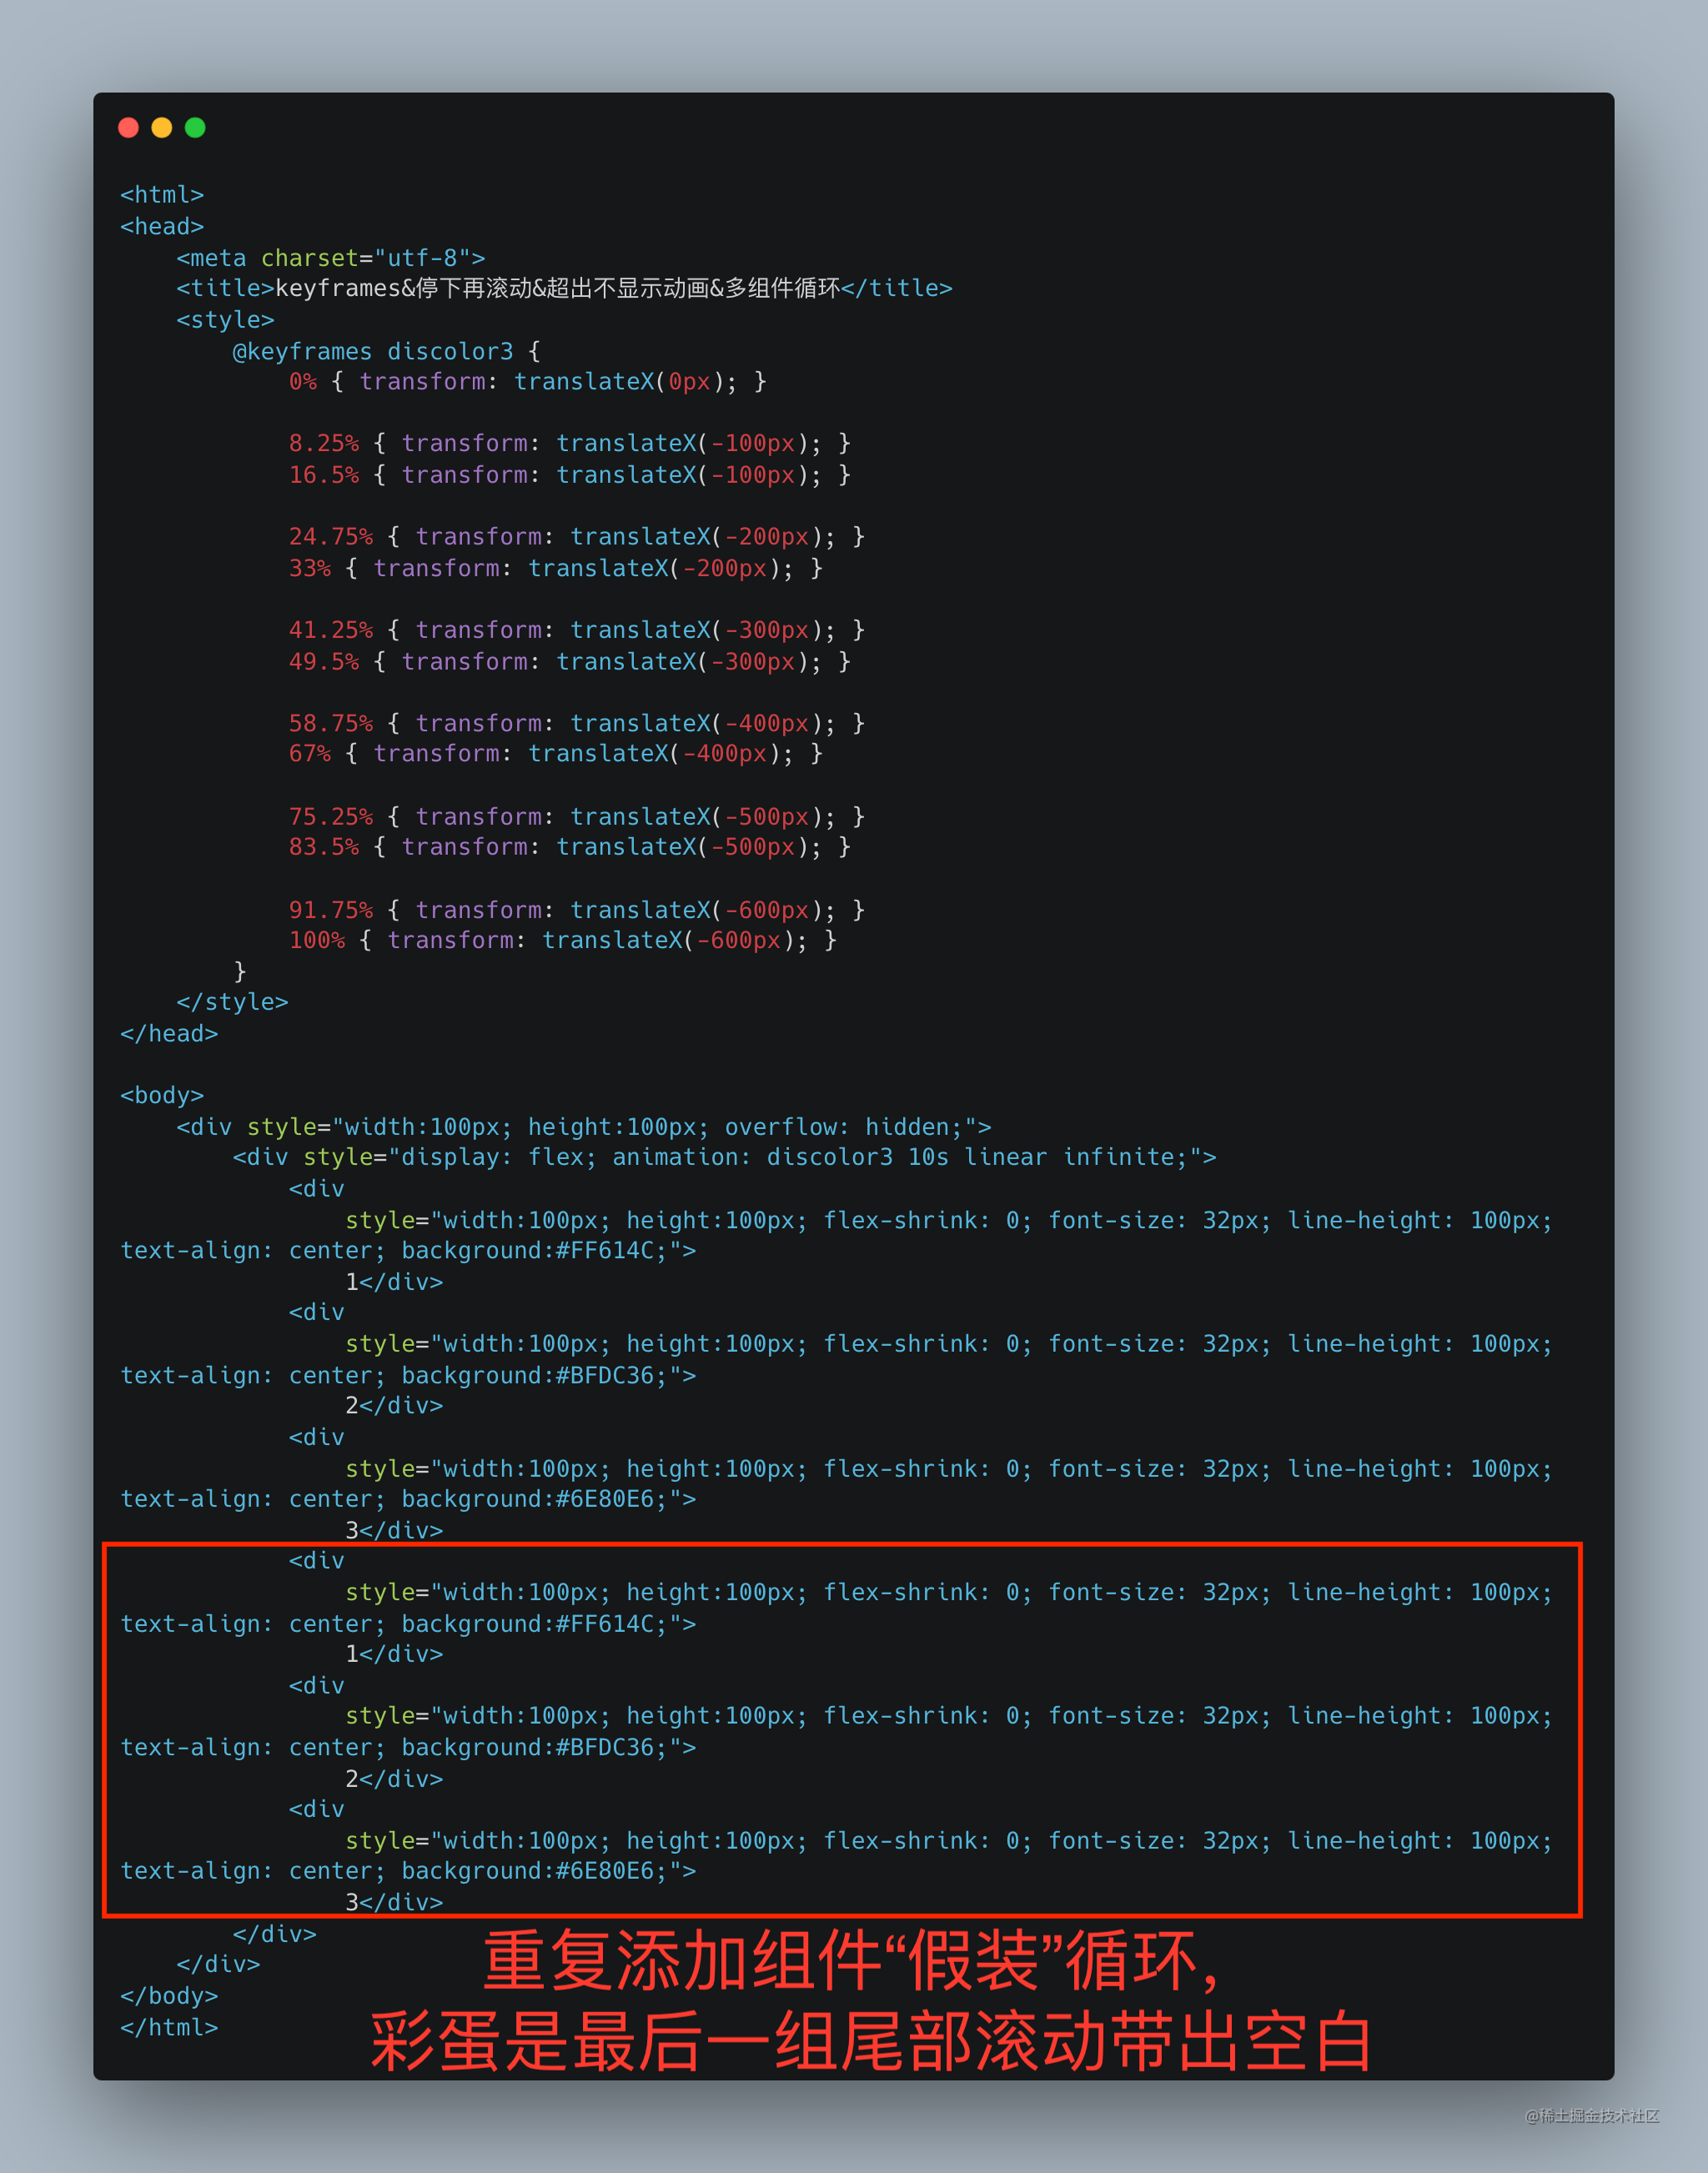This screenshot has height=2173, width=1708.
Task: Click the 24.75% keyframe line
Action: coord(577,537)
